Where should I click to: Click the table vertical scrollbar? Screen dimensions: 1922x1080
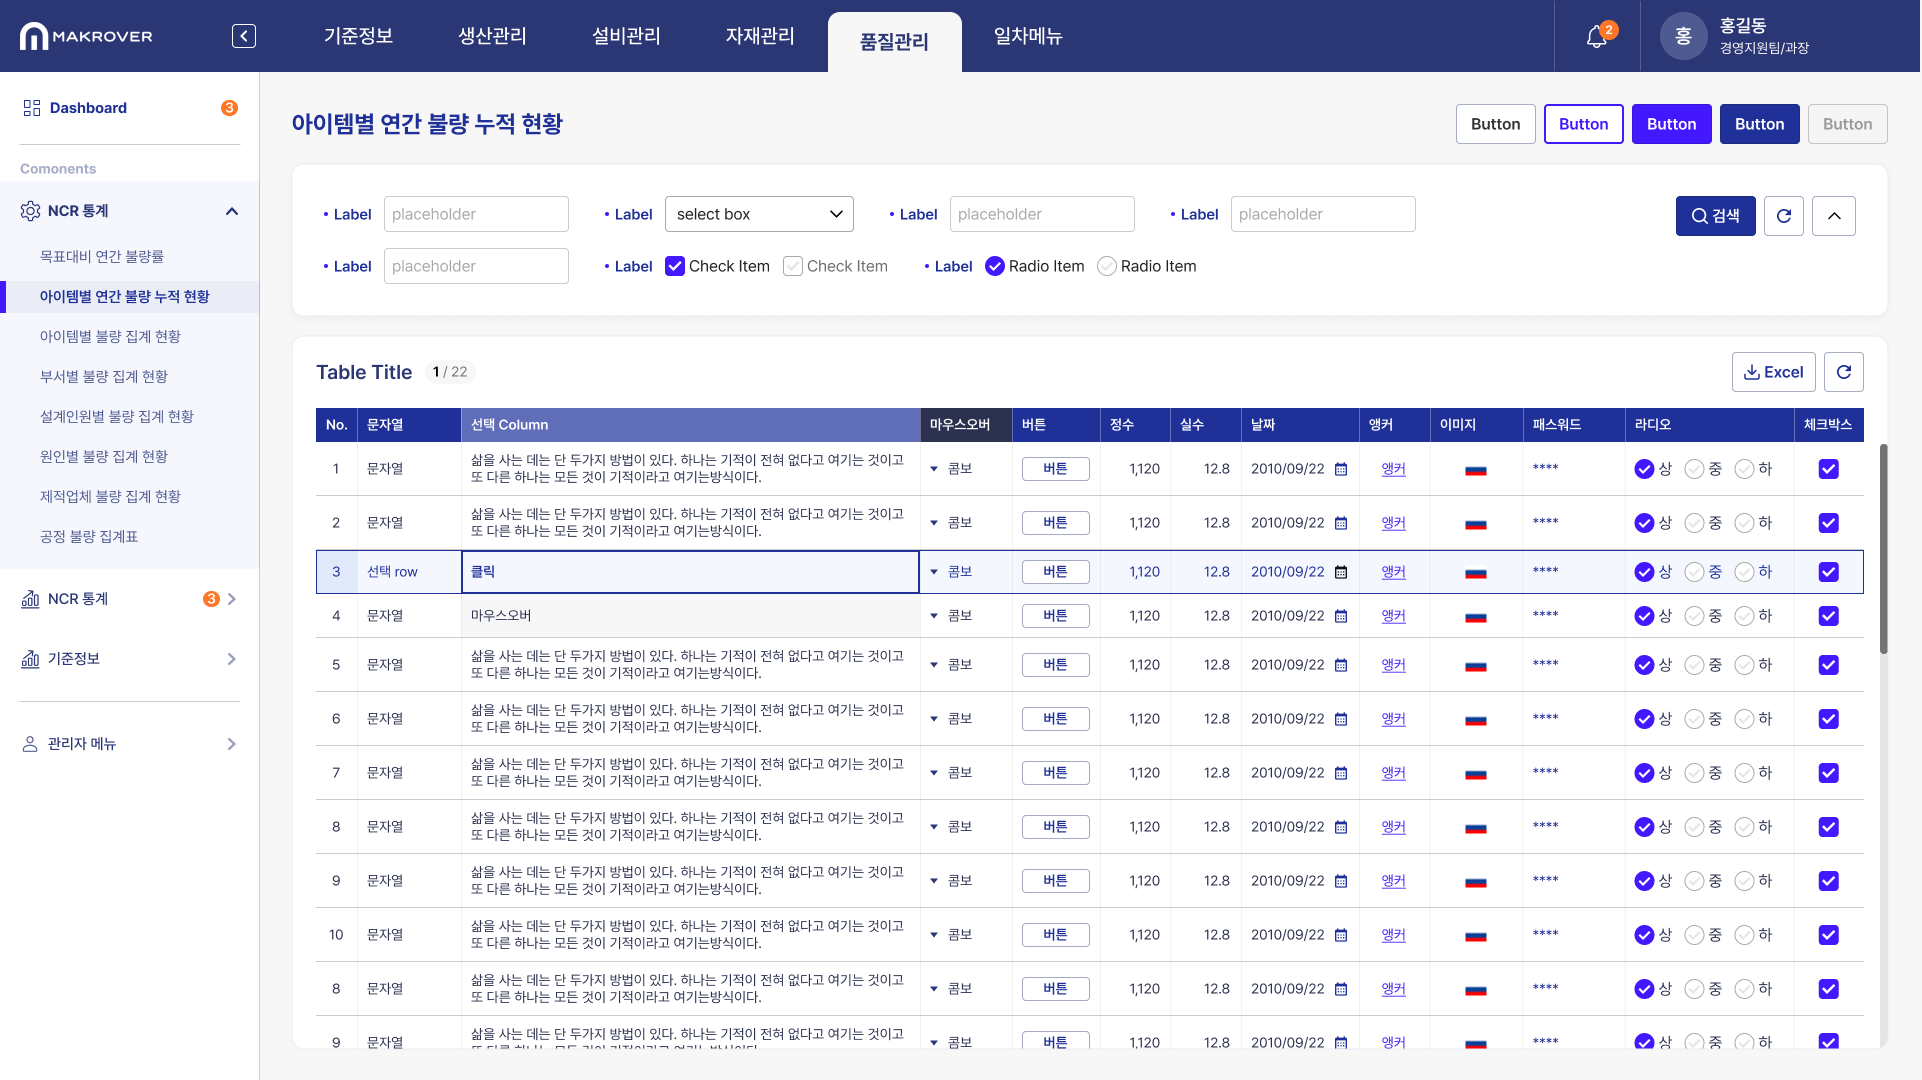(1883, 550)
